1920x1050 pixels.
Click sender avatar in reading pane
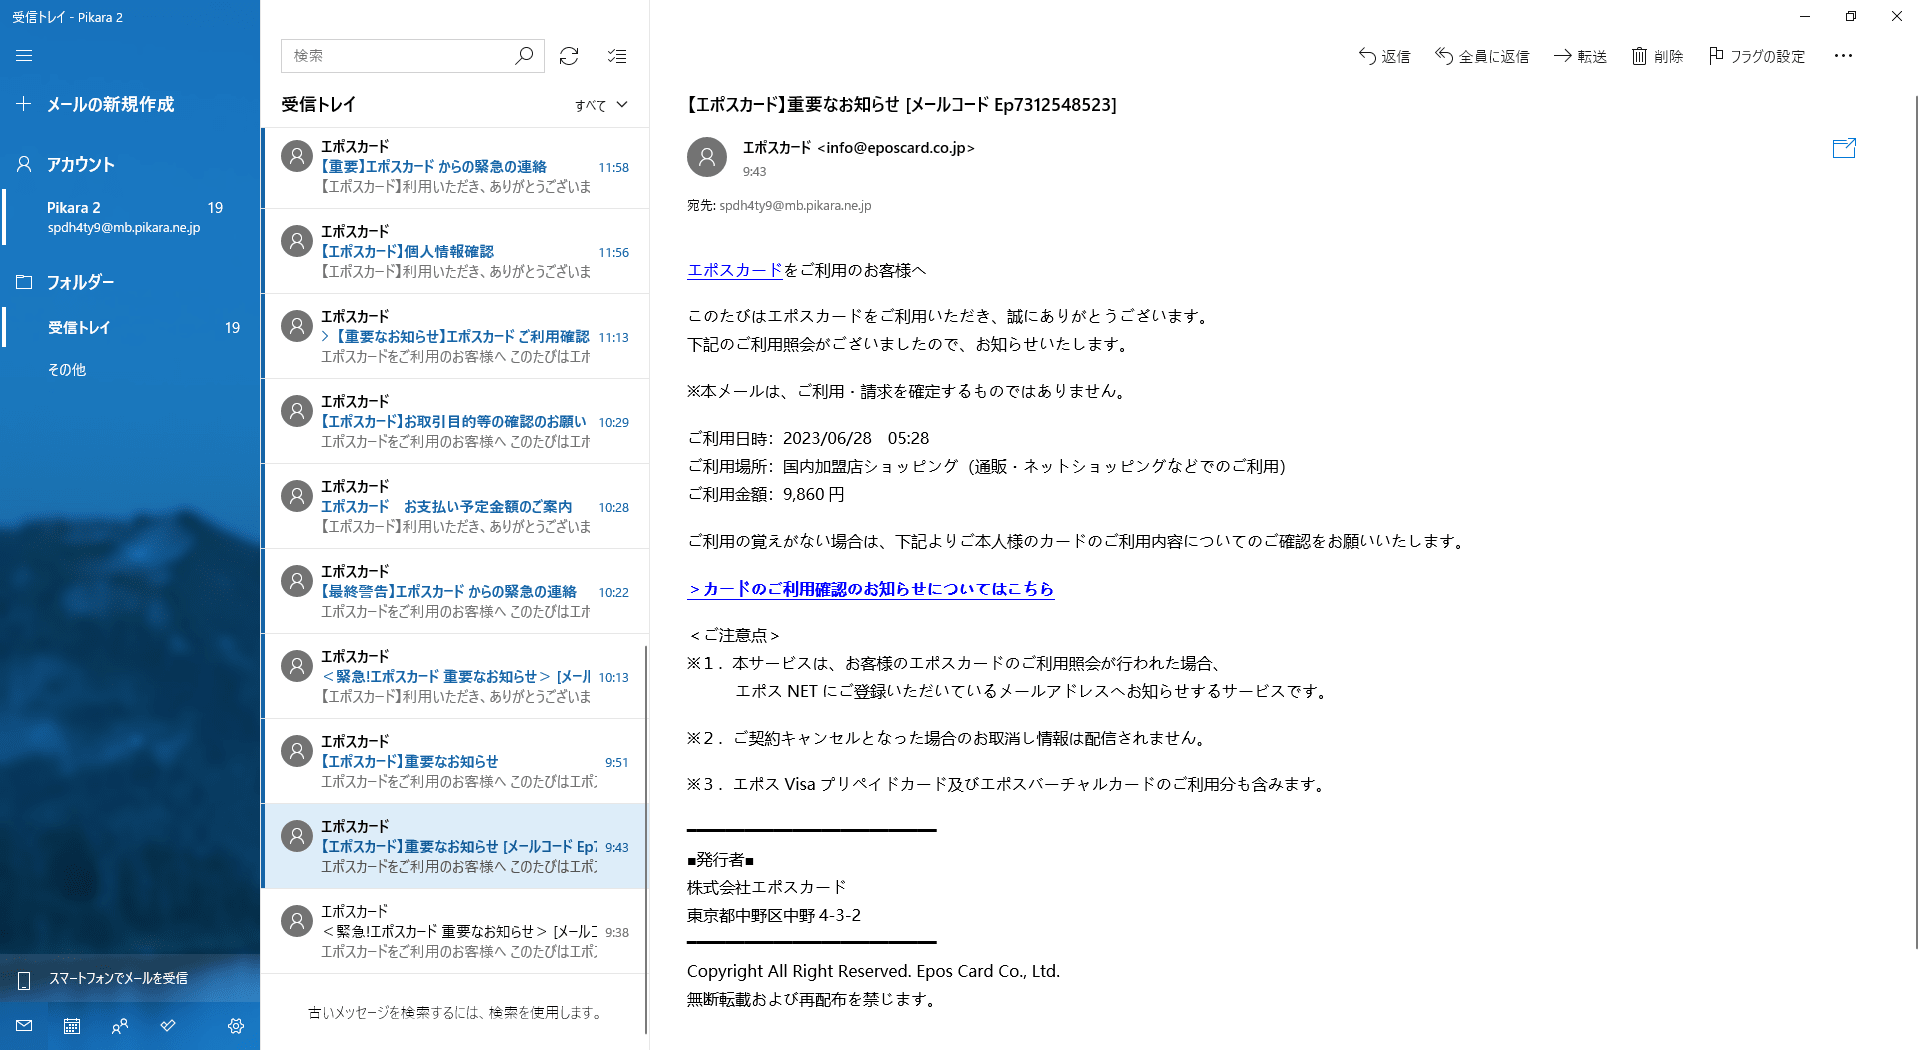[x=707, y=157]
